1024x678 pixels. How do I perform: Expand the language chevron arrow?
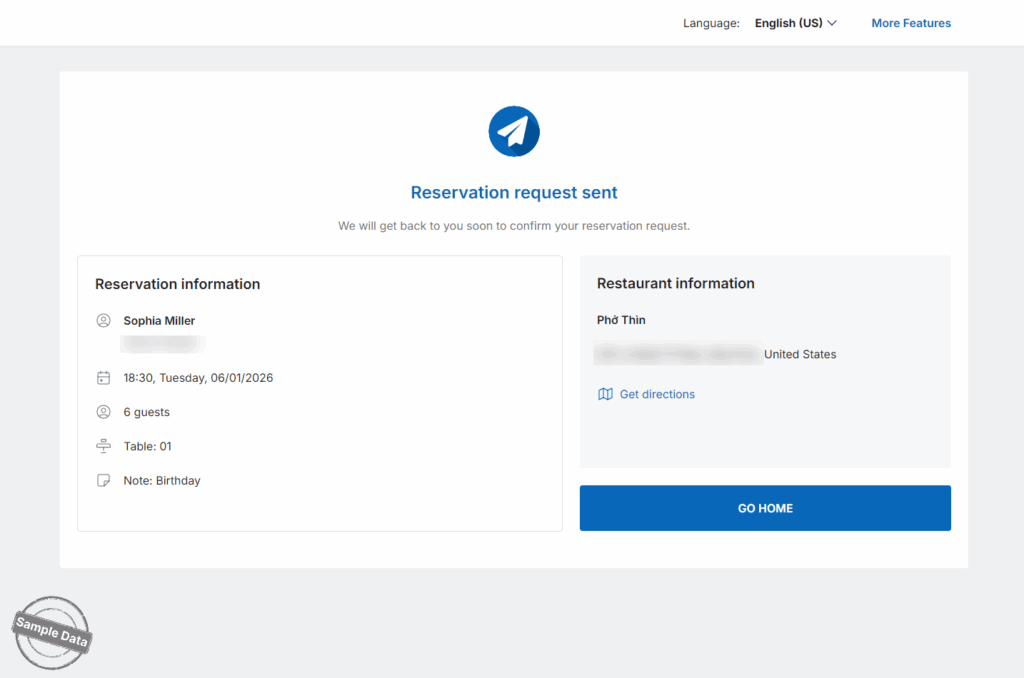tap(832, 23)
